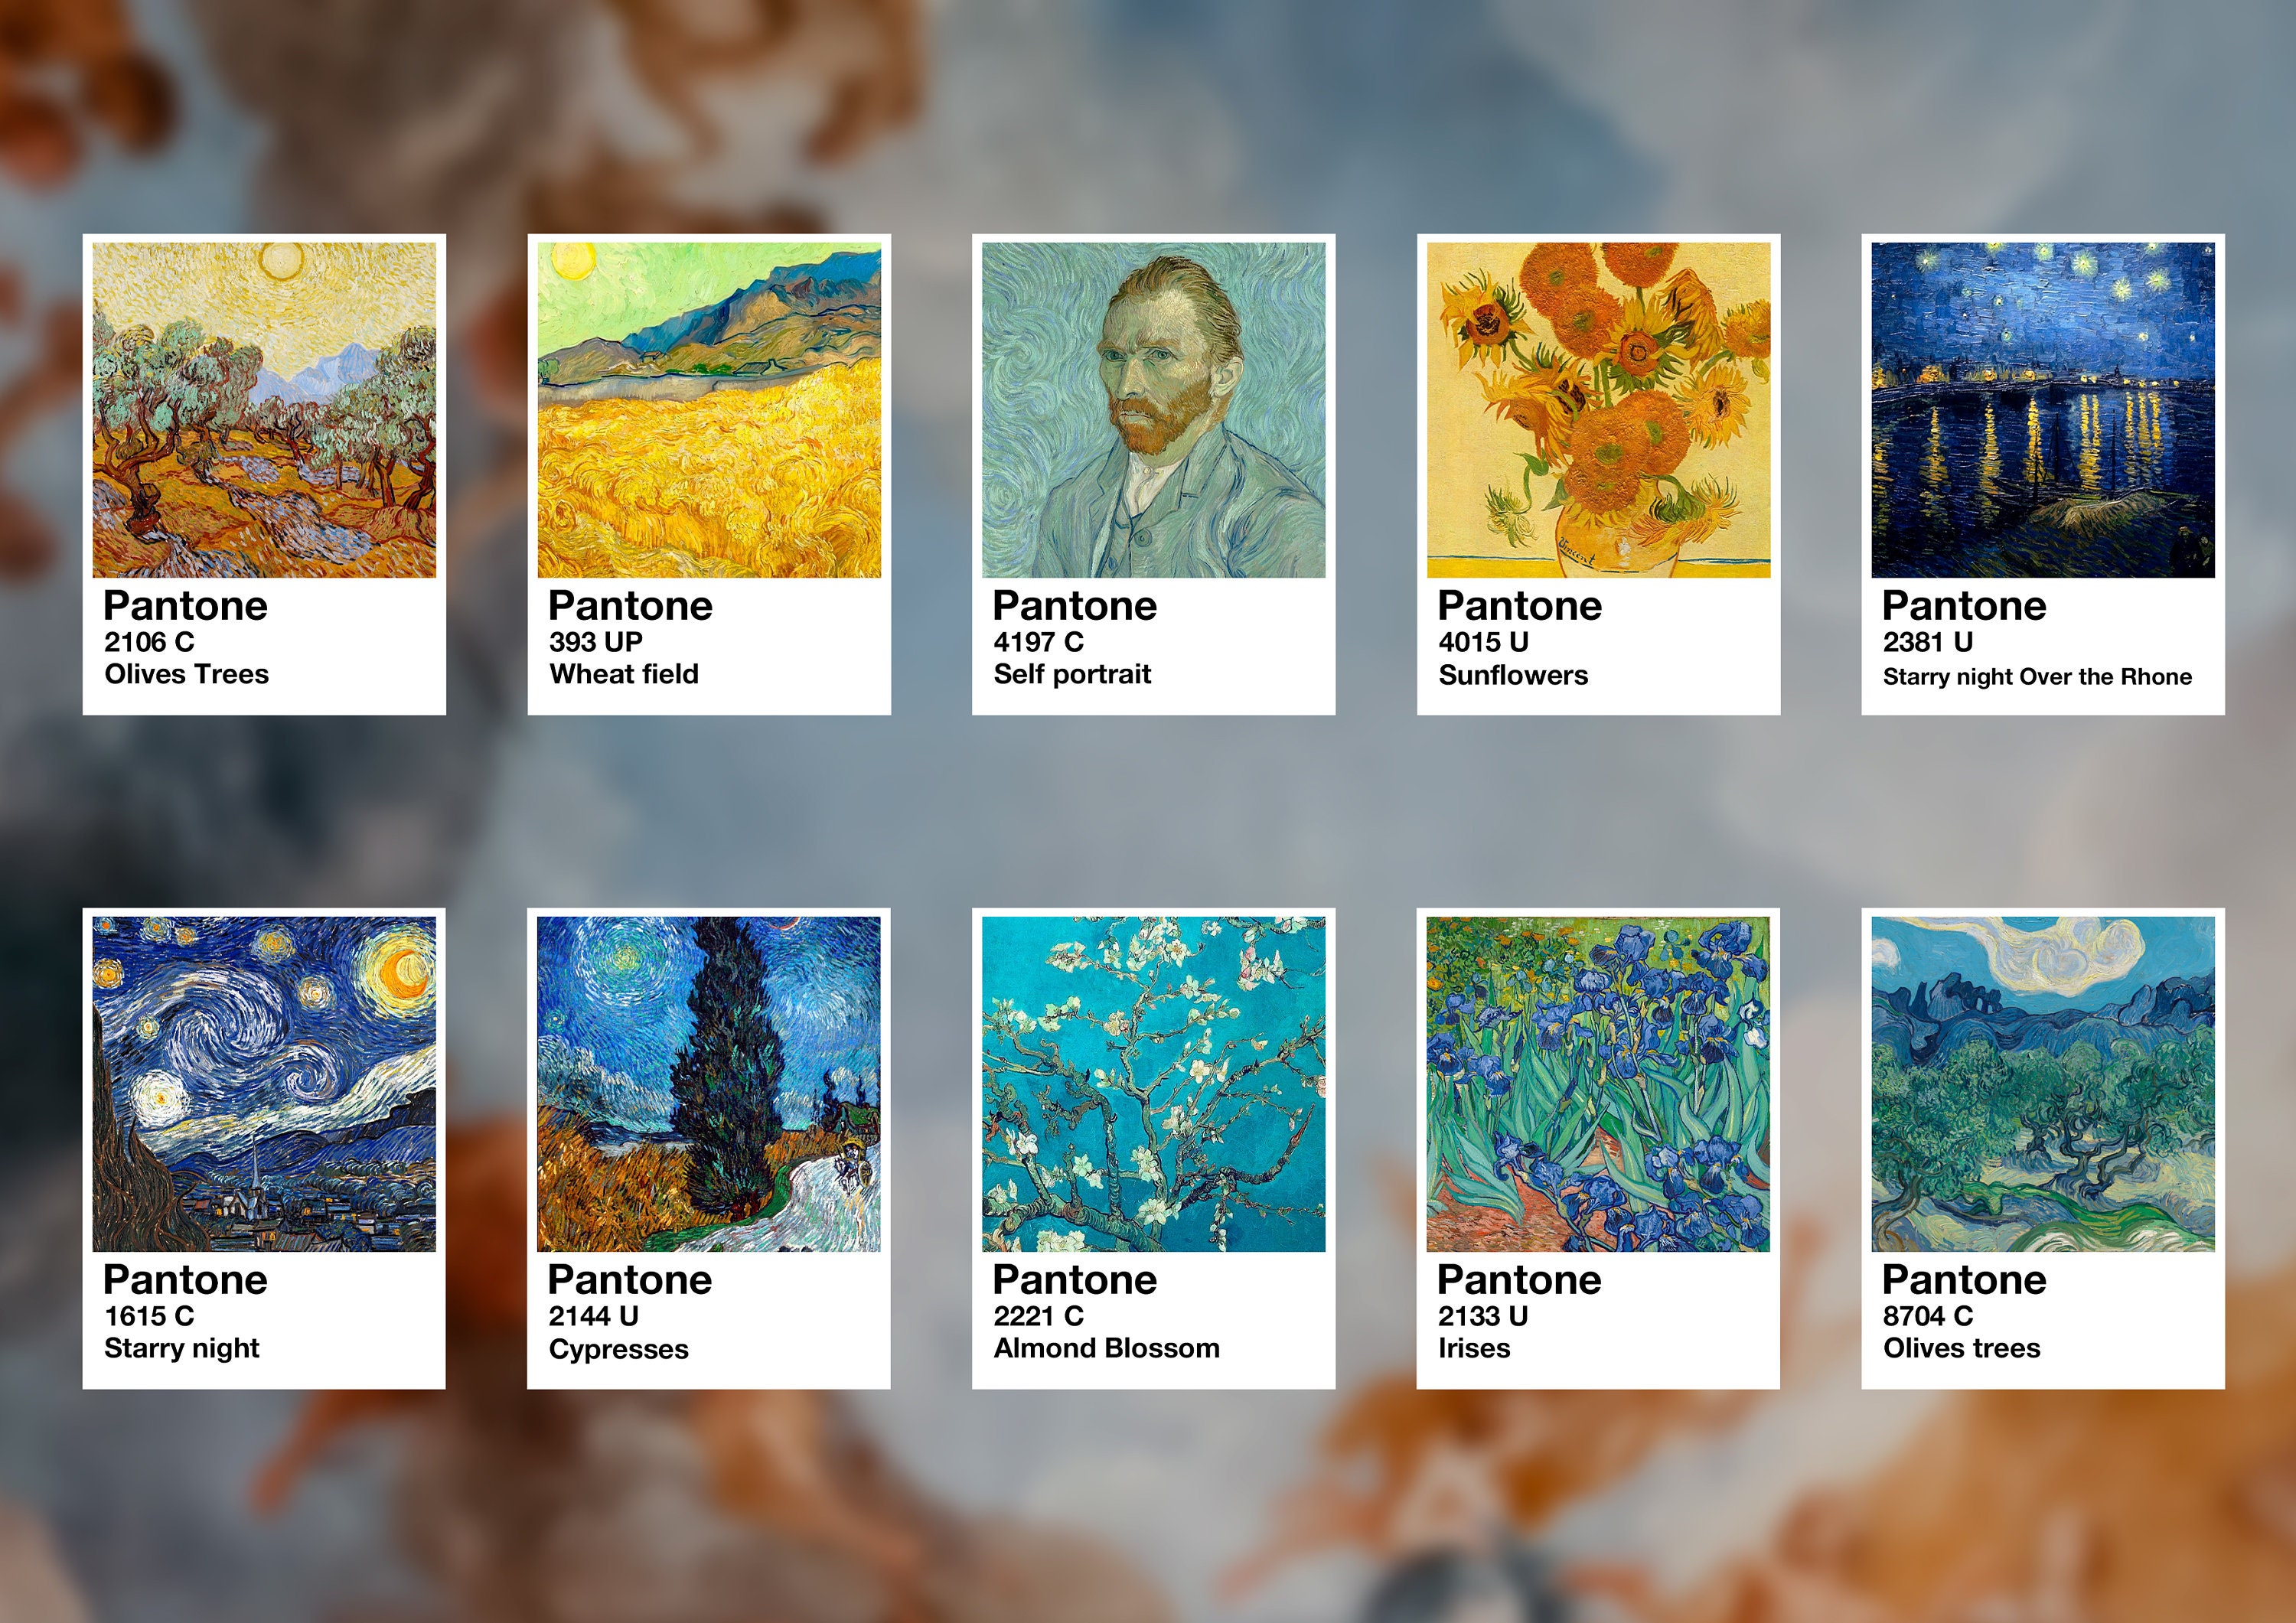Click the Sunflowers caption text
Screen dimensions: 2296x1623
(1513, 675)
